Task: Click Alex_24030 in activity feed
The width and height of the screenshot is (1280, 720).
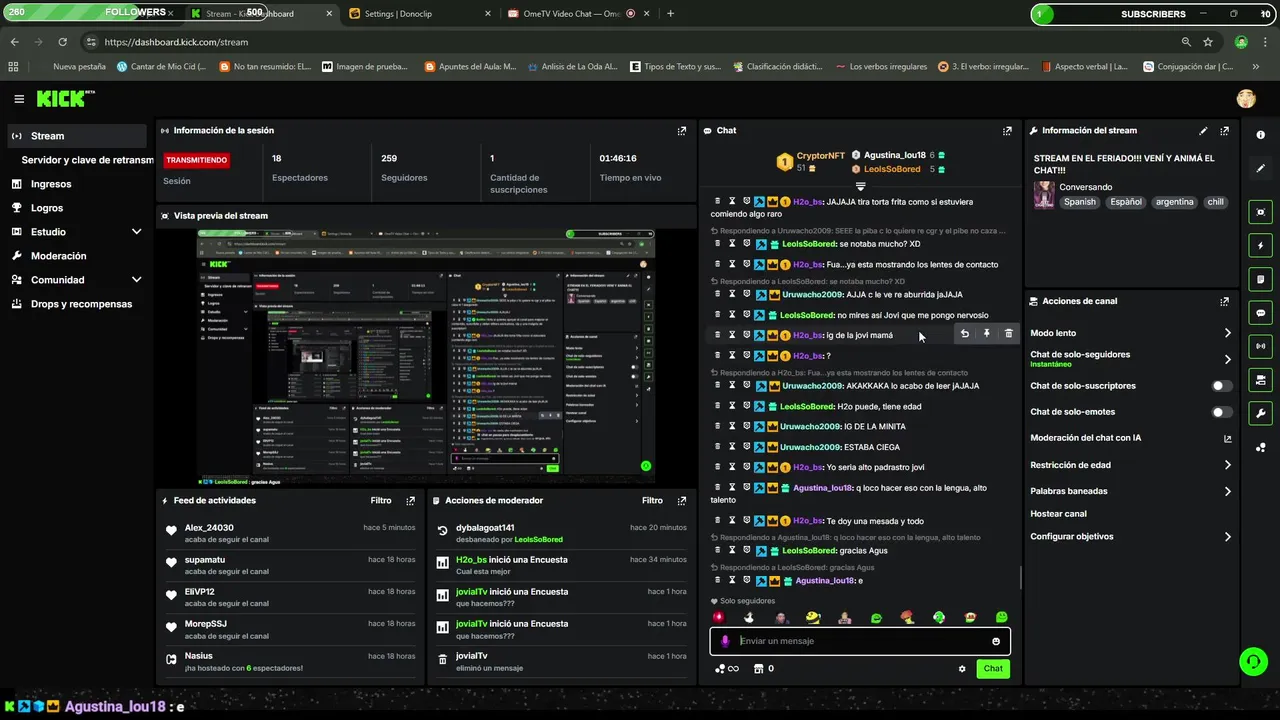Action: click(209, 528)
